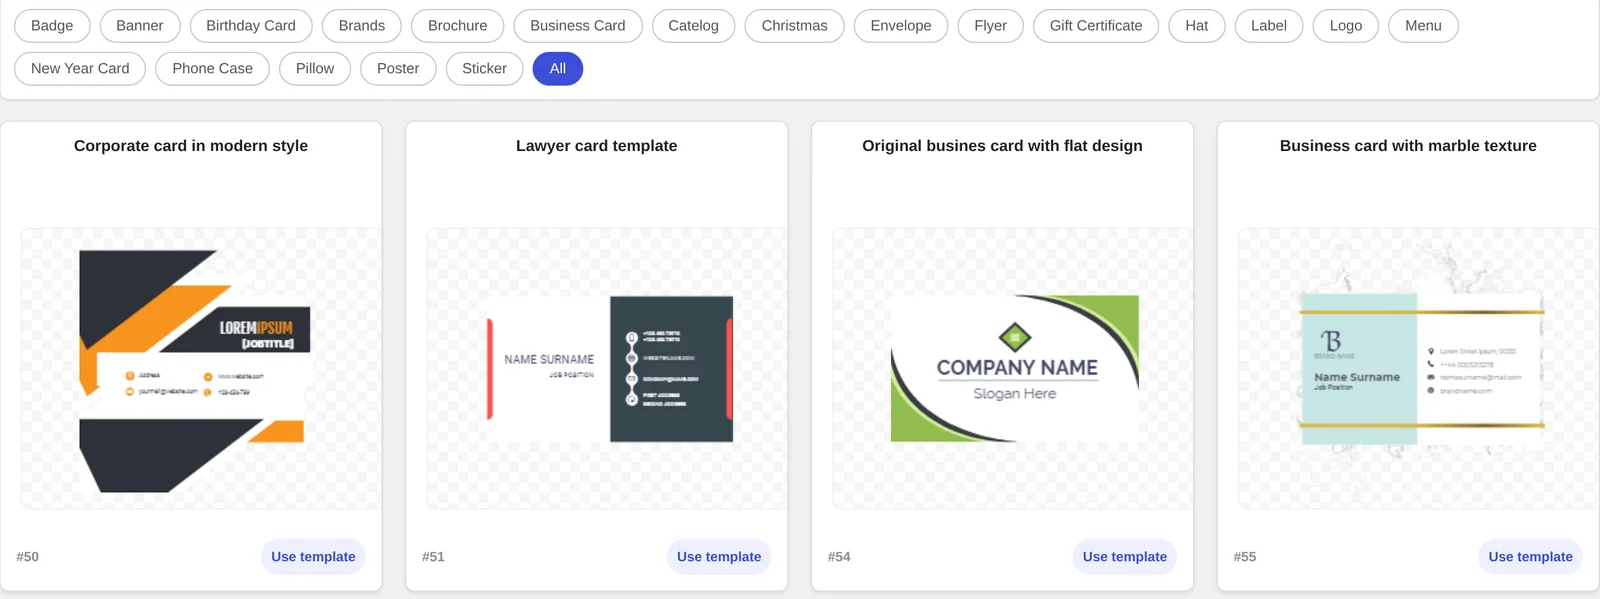Open the Catelog category filter
The image size is (1600, 599).
(x=694, y=26)
